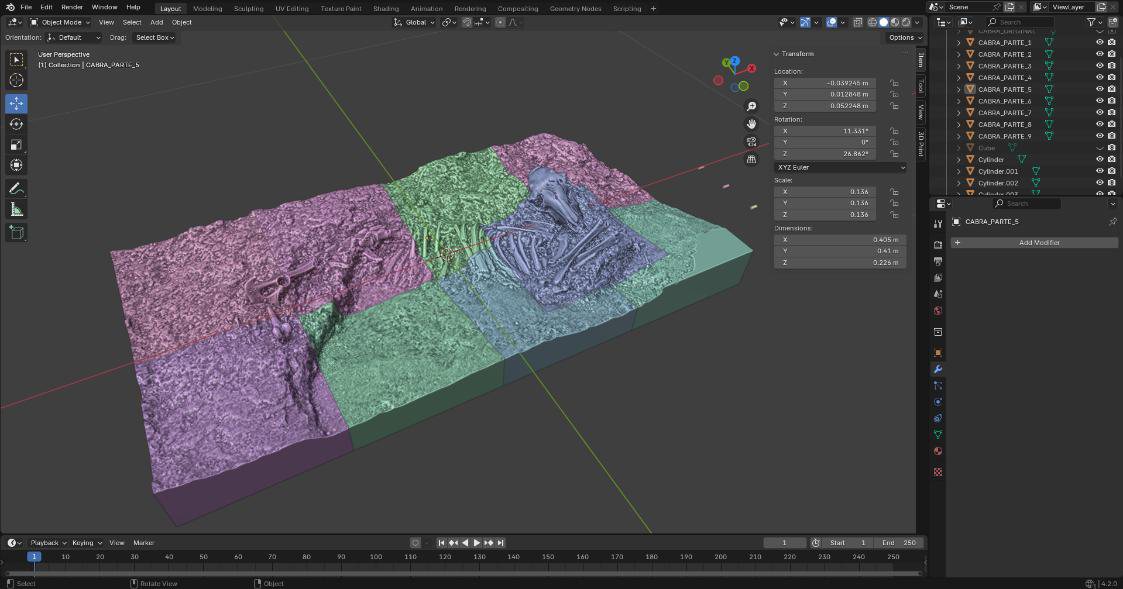Click the Location X value field
The height and width of the screenshot is (589, 1123).
coord(825,83)
